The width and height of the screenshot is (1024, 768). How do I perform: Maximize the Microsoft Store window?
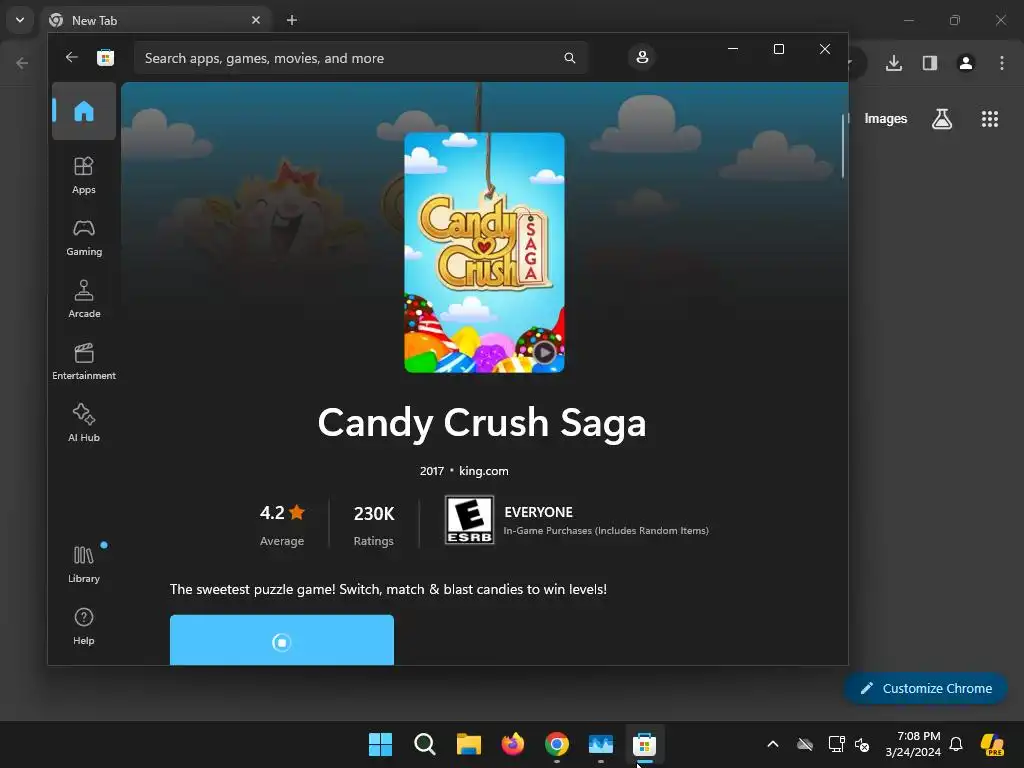tap(778, 49)
